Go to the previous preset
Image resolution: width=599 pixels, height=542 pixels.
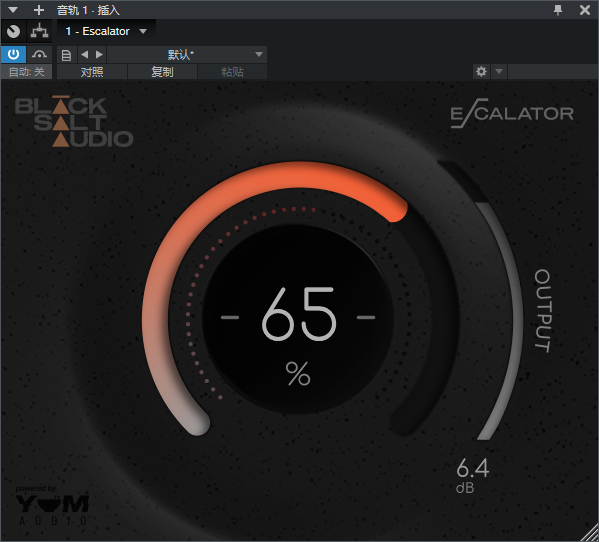84,55
